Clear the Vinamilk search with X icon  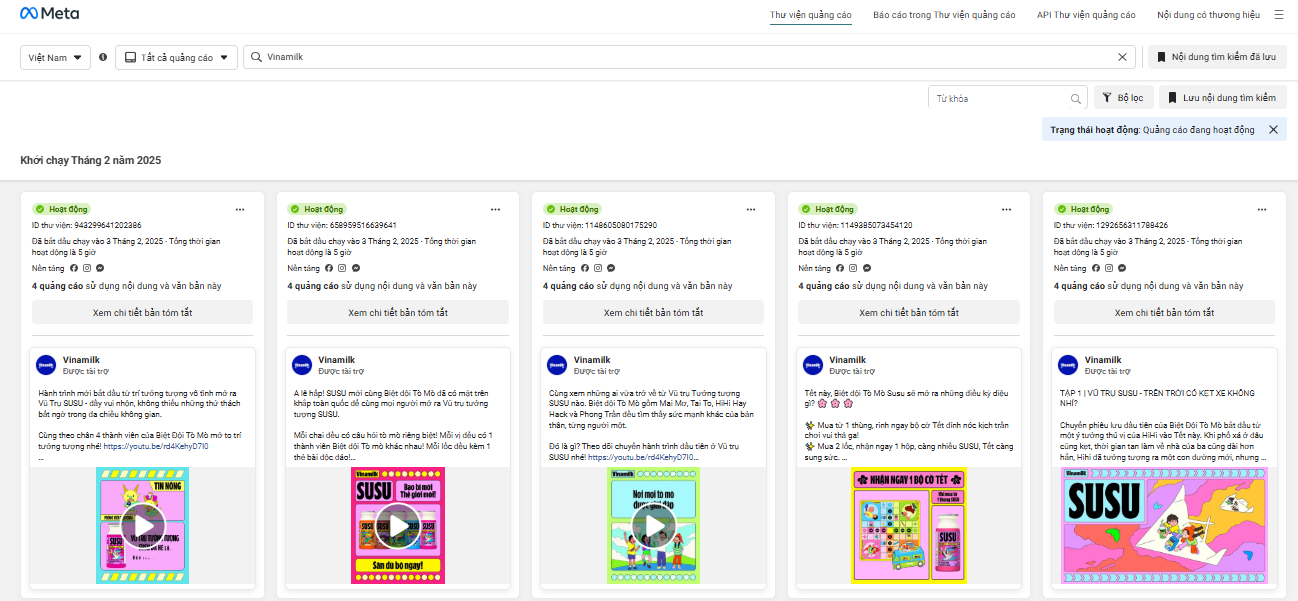(x=1122, y=57)
